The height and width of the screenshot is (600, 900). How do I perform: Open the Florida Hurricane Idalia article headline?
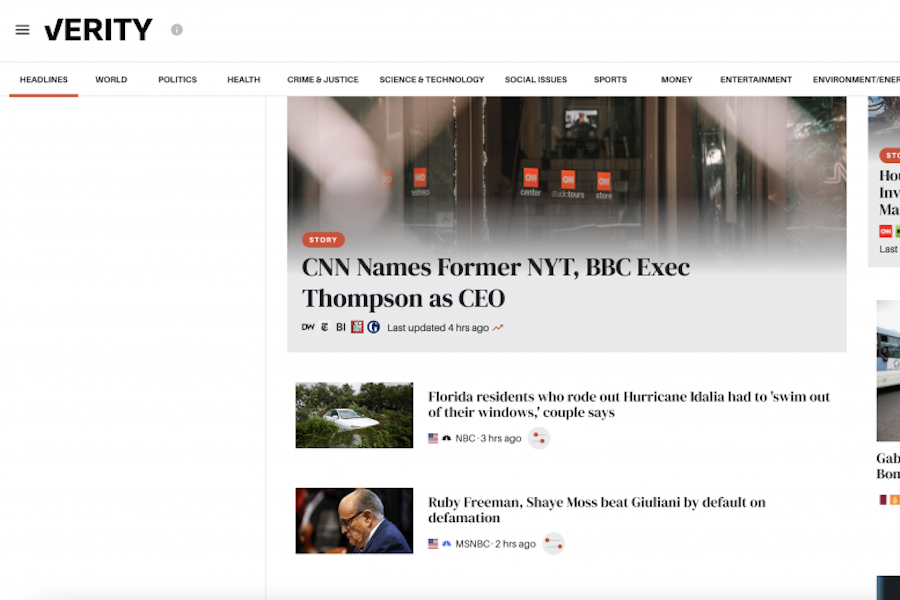pyautogui.click(x=629, y=404)
